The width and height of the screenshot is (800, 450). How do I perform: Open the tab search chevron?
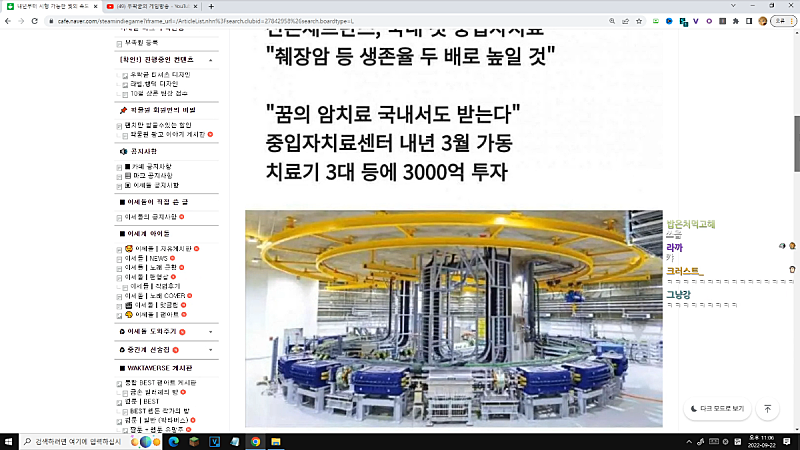tap(733, 6)
